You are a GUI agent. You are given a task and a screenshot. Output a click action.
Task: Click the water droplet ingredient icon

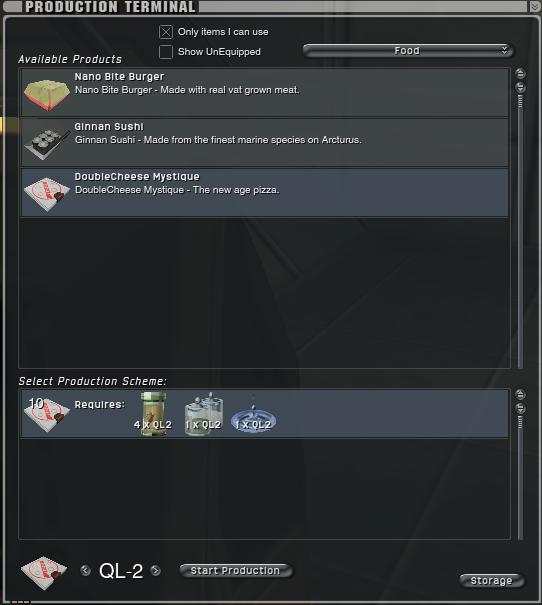pyautogui.click(x=253, y=416)
